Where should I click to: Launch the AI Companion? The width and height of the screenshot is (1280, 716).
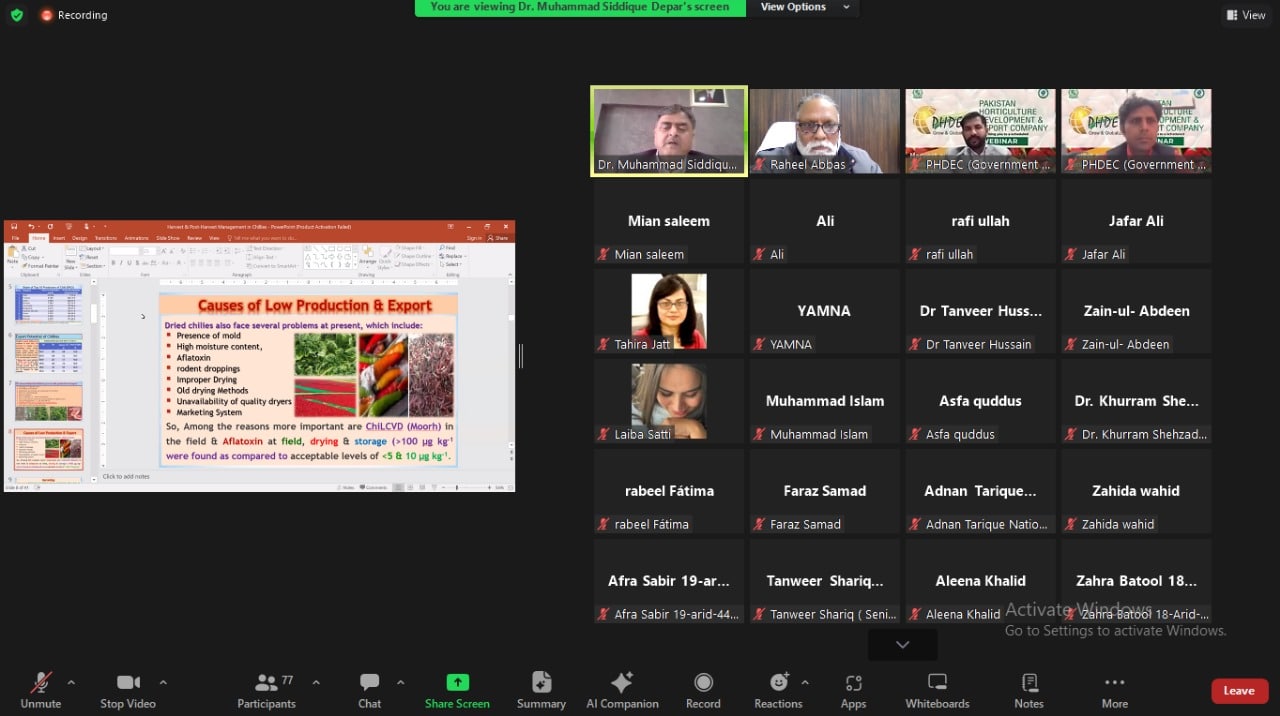pos(622,689)
